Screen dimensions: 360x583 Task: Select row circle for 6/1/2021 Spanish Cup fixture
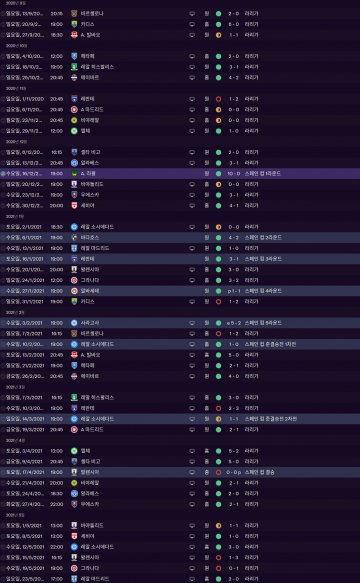3,238
